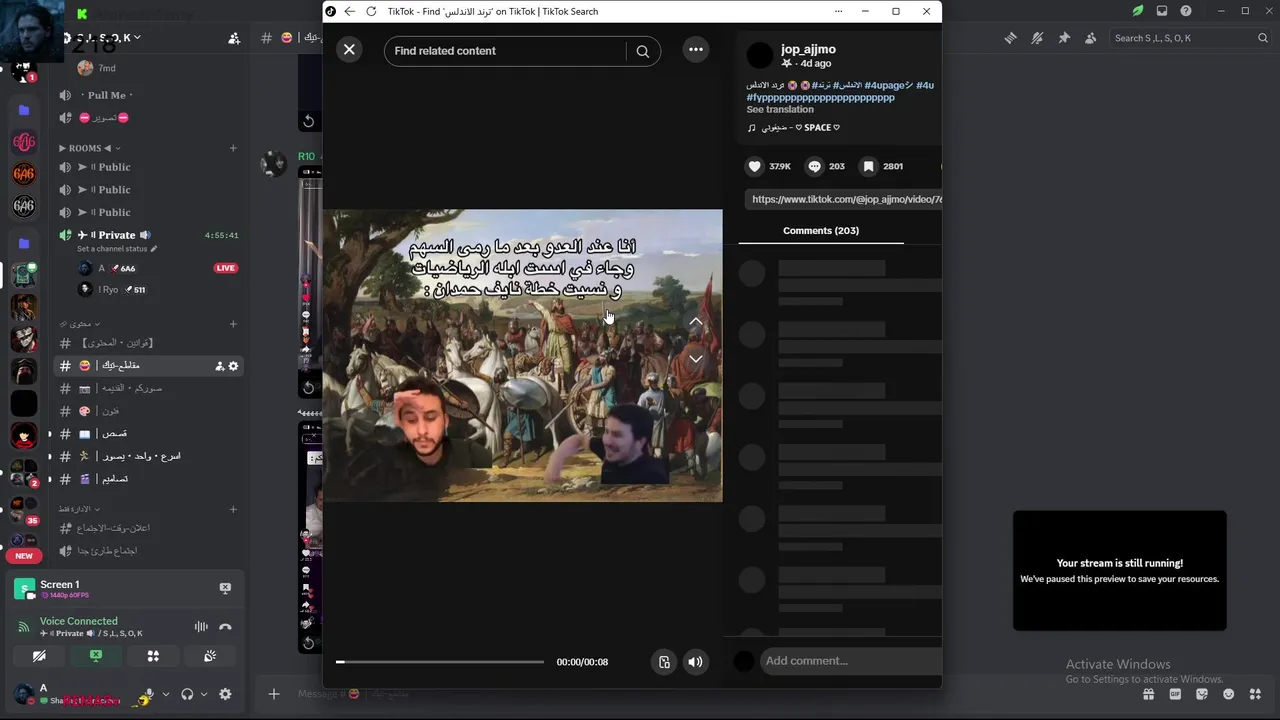Open the sticker picker

coord(1202,694)
